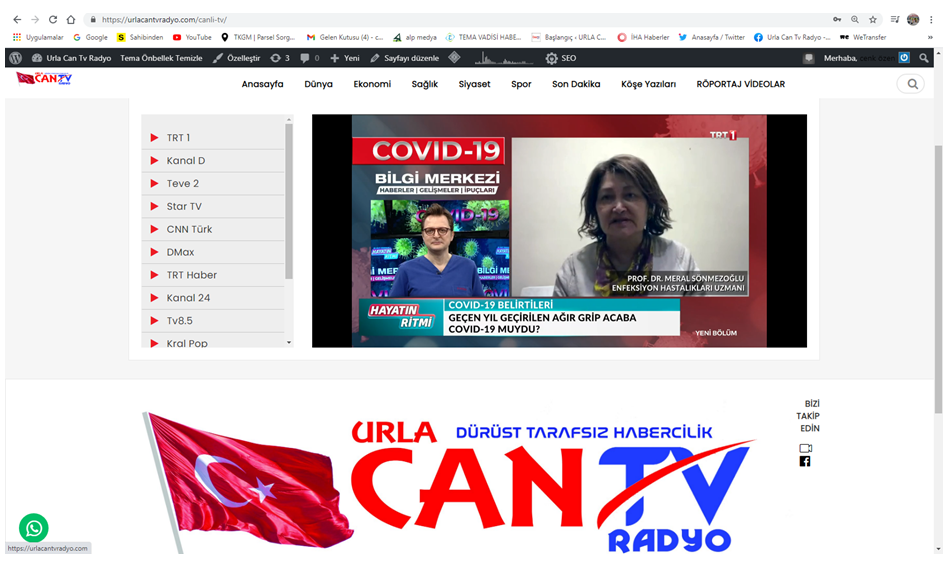This screenshot has height=566, width=950.
Task: Click Sayfayı düzenle edit page link
Action: (x=403, y=58)
